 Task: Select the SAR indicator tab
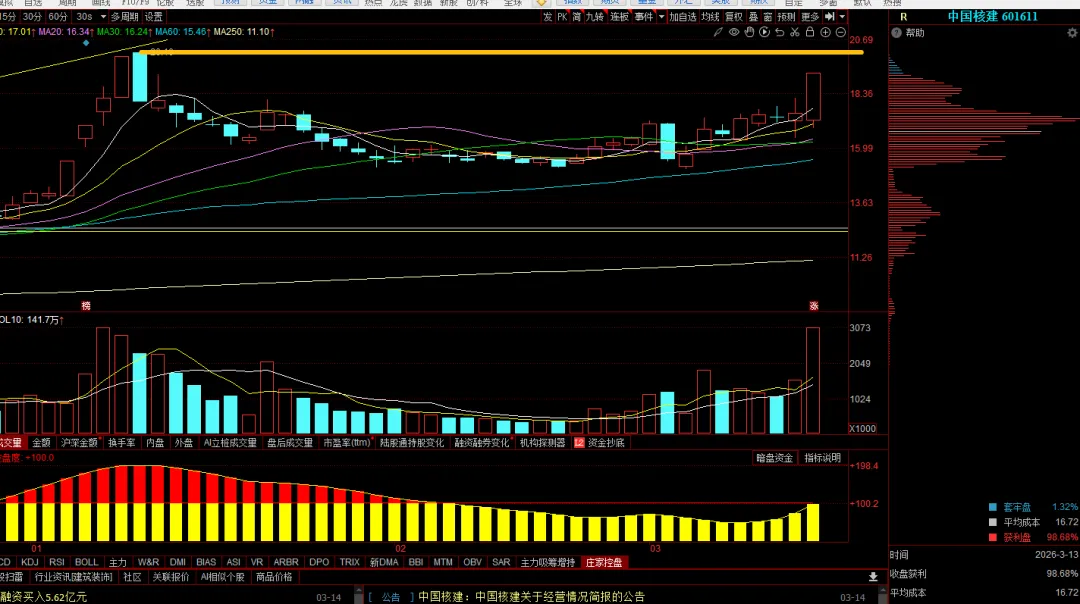(501, 563)
